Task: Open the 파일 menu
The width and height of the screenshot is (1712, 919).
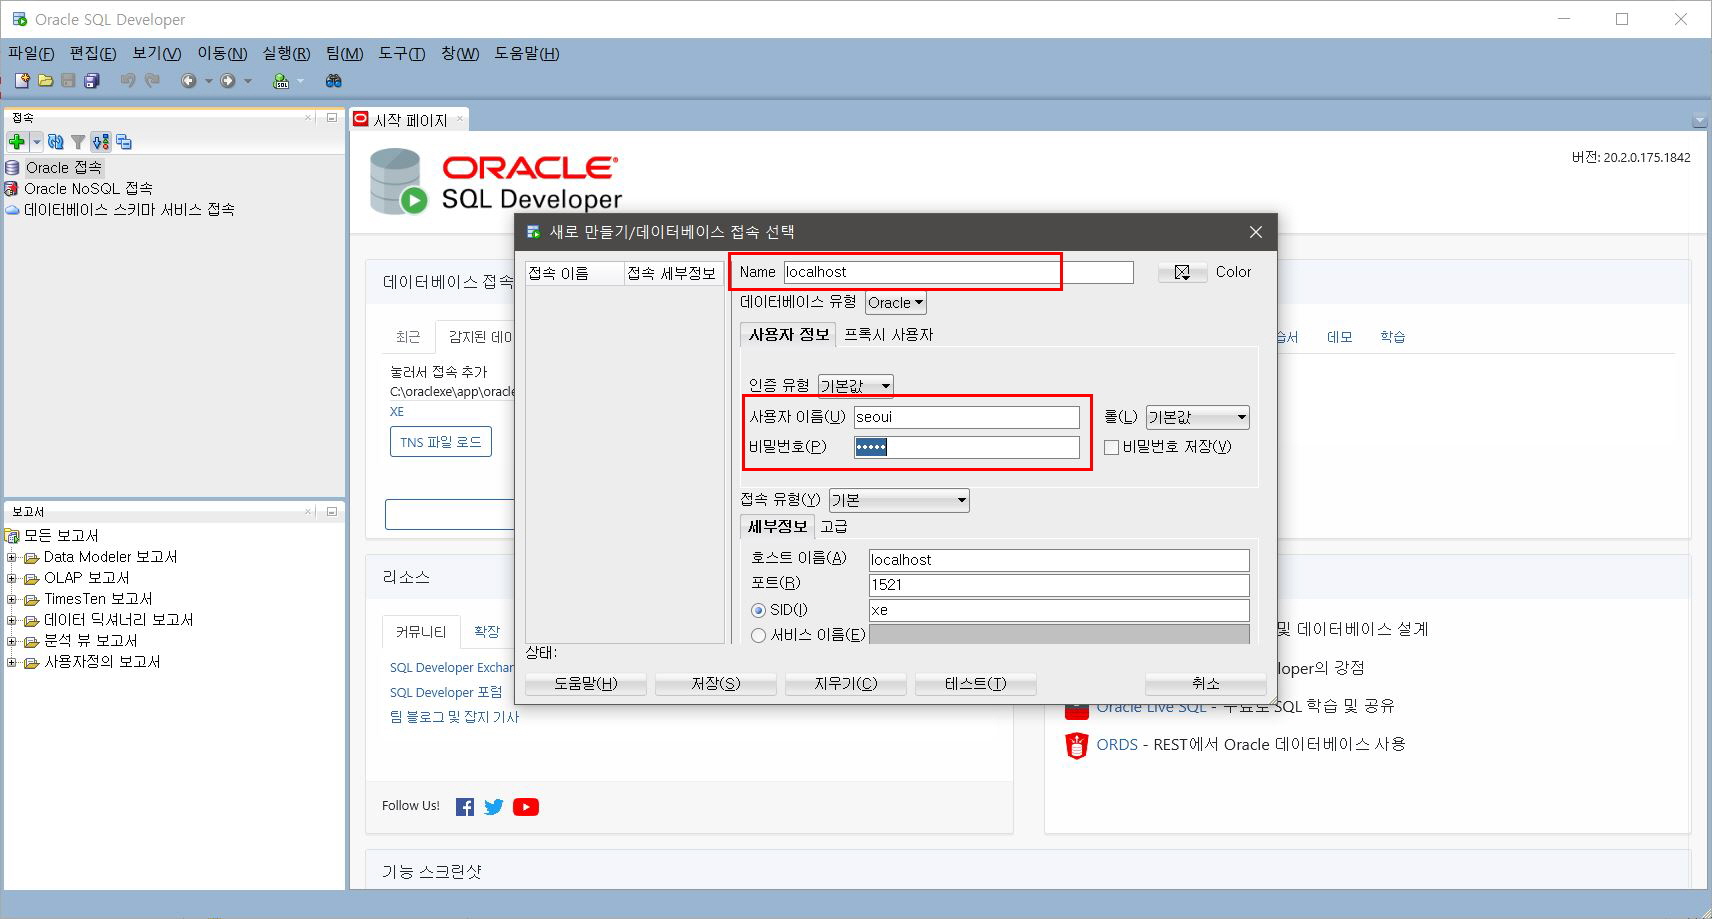Action: [31, 54]
